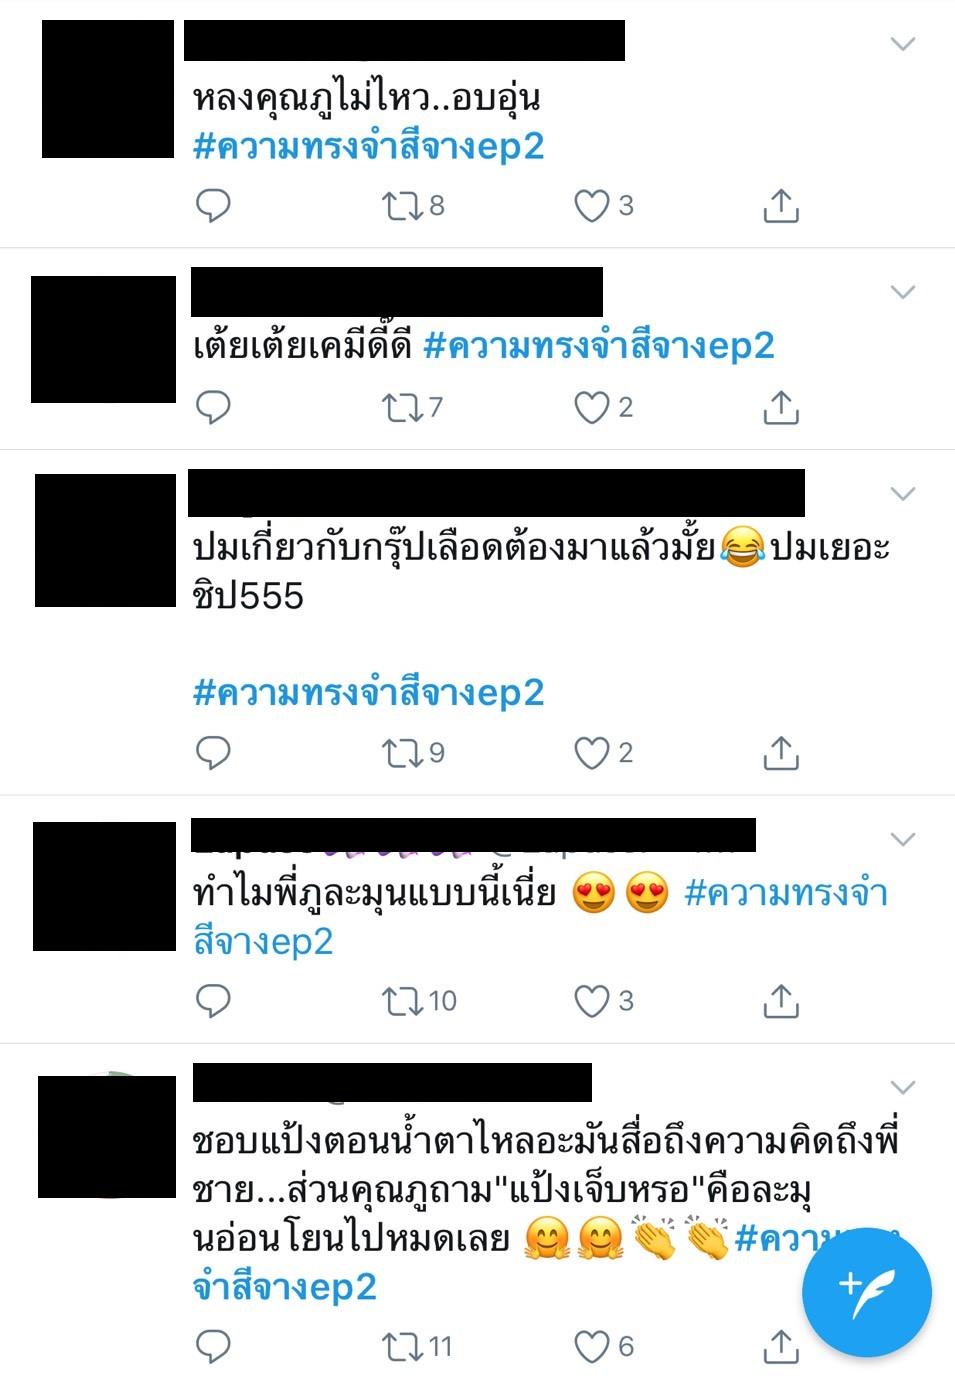
Task: Reply to the tweet with 9 retweets
Action: point(212,753)
